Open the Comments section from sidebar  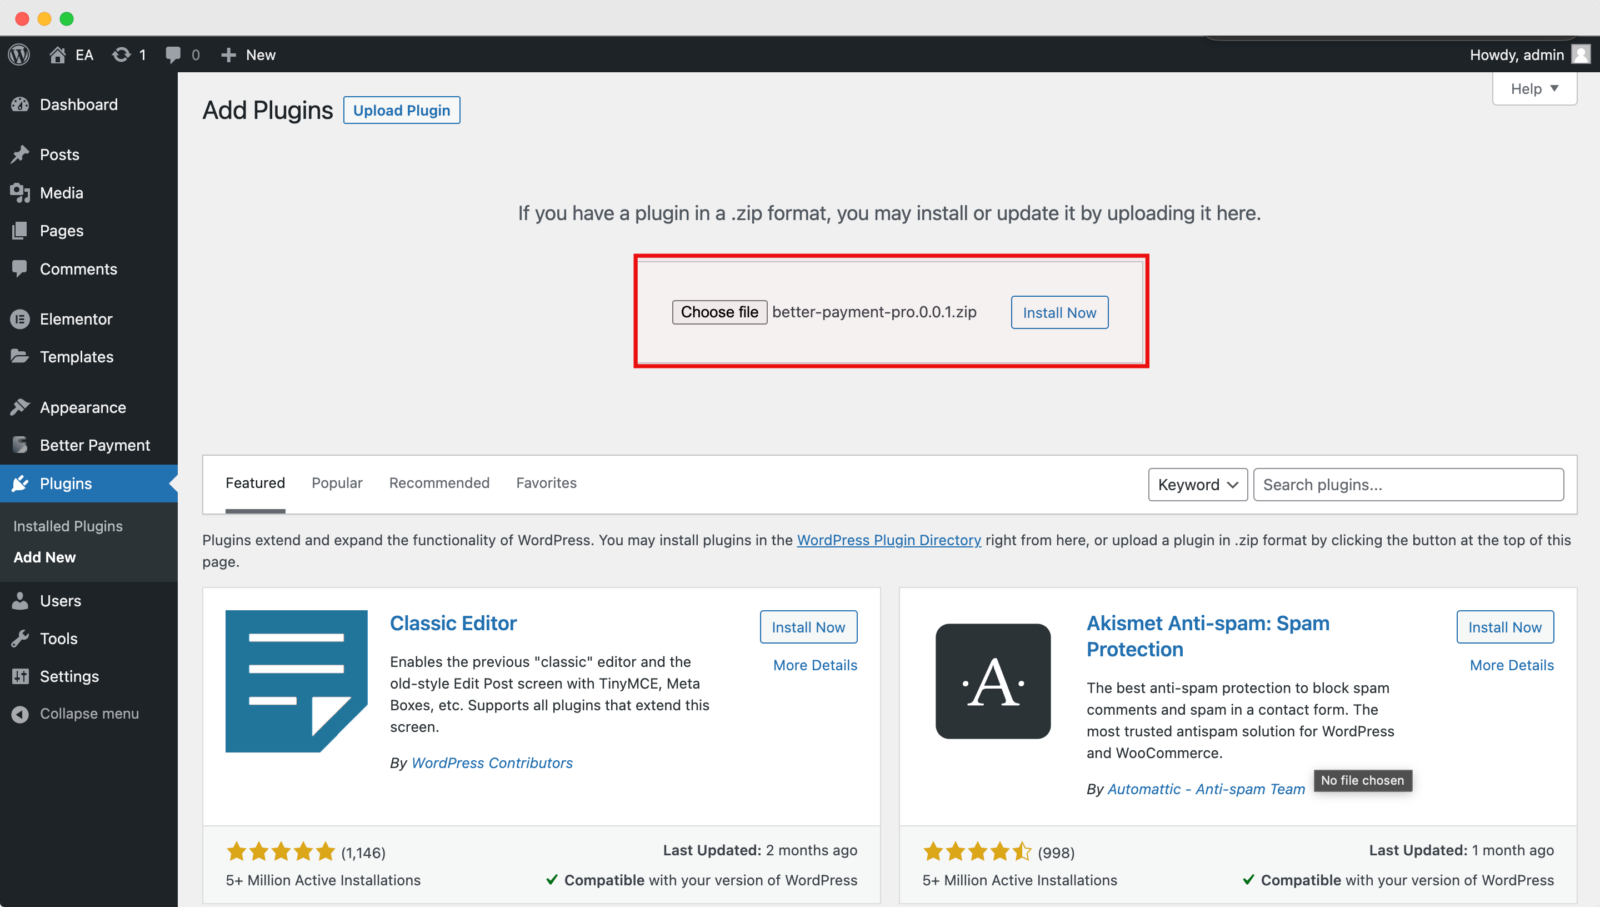pos(22,269)
